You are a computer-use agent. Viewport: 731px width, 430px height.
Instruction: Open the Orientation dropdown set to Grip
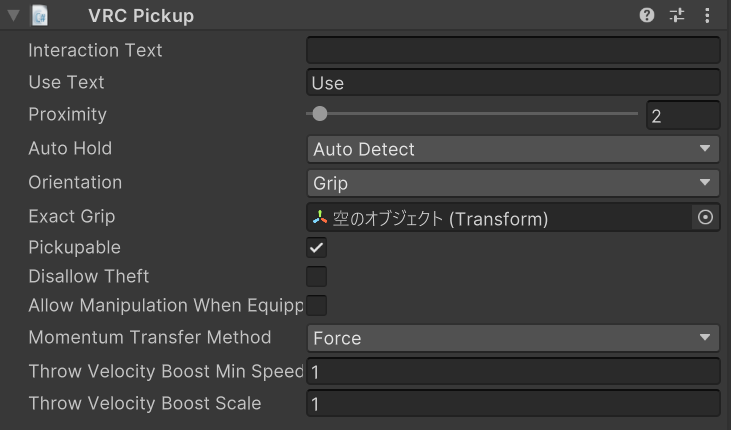(512, 183)
